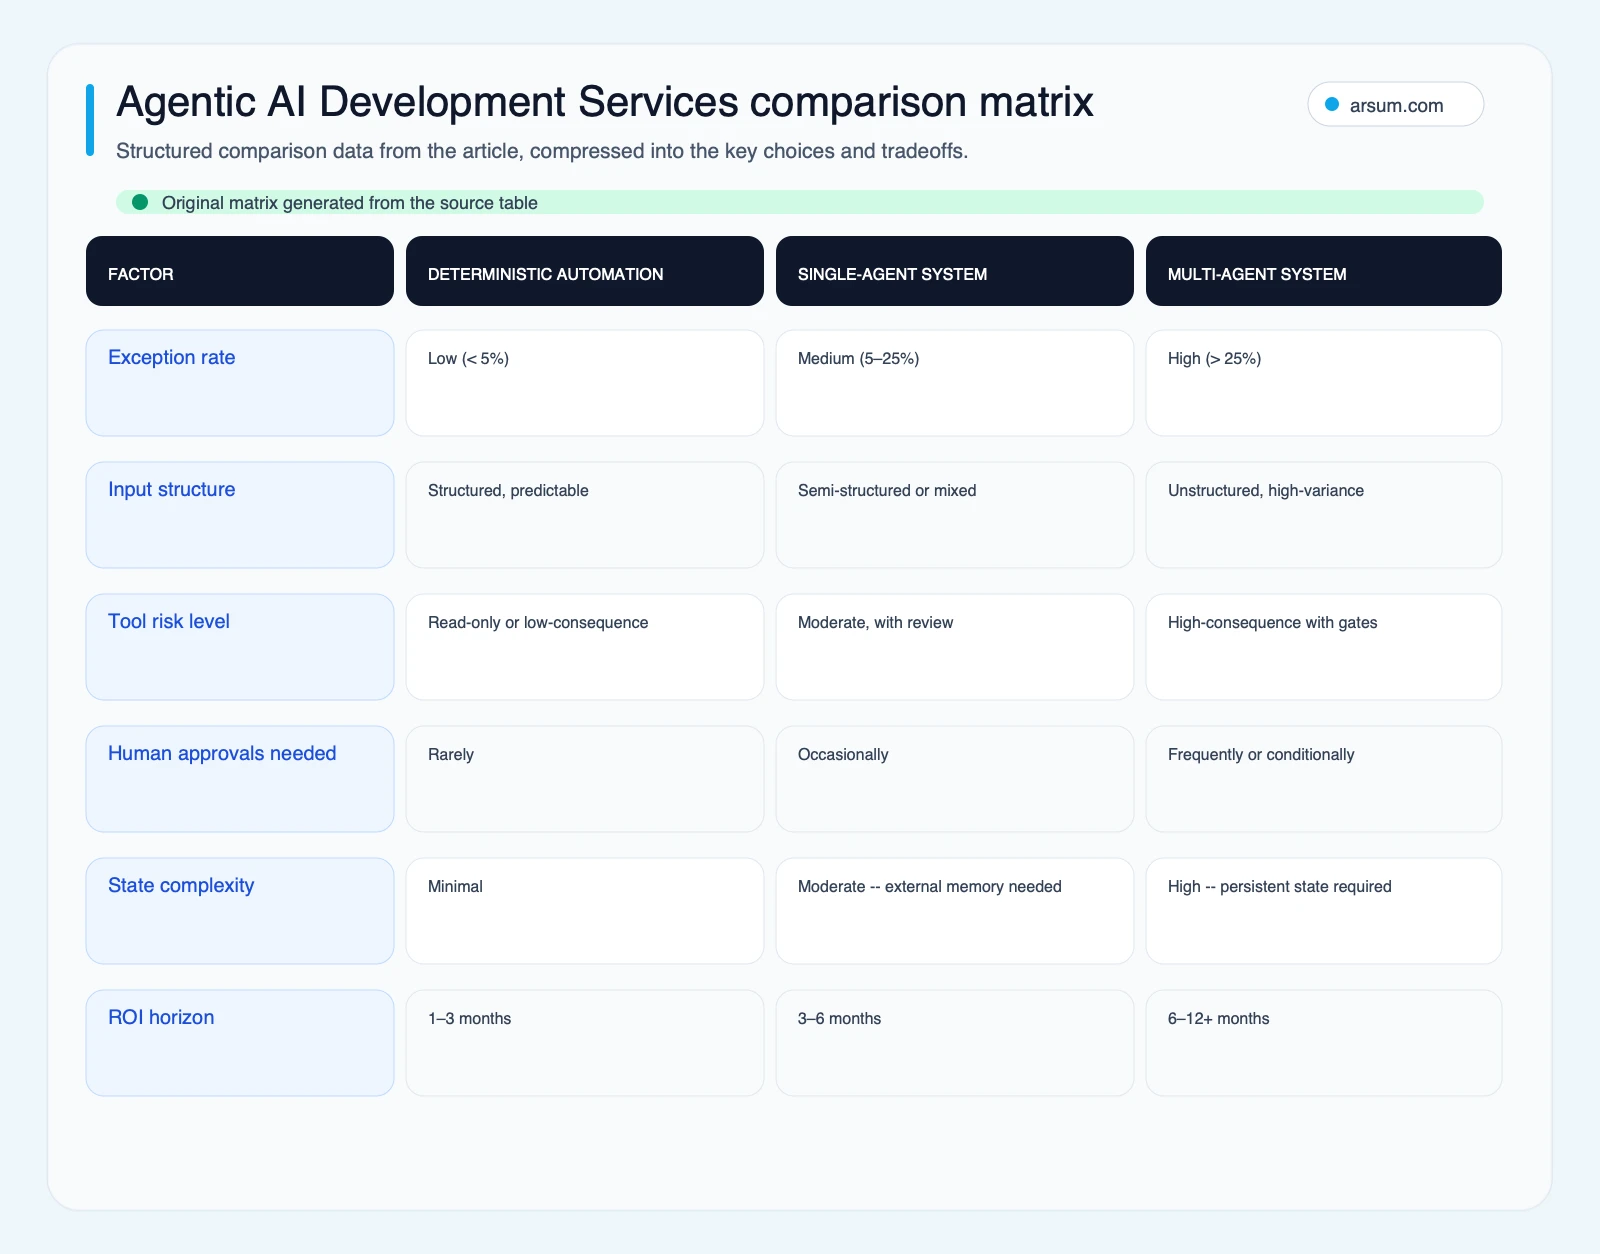Select the 'Exception rate' row label
Viewport: 1600px width, 1254px height.
click(240, 383)
